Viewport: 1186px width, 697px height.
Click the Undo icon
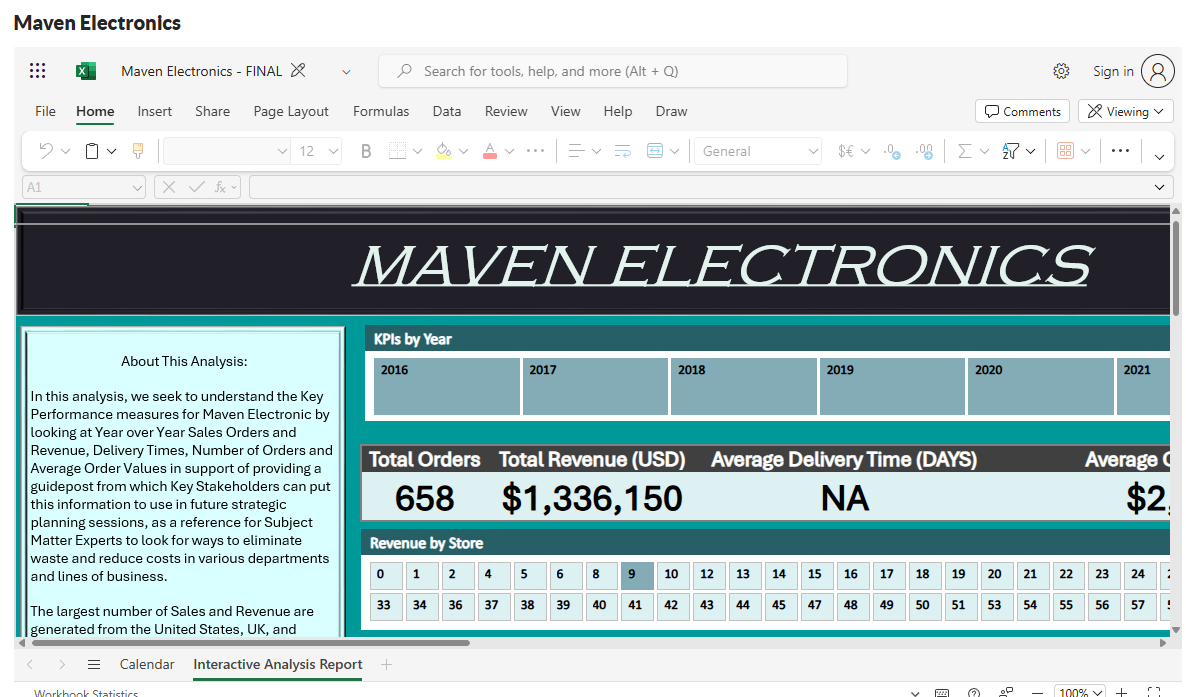(47, 150)
